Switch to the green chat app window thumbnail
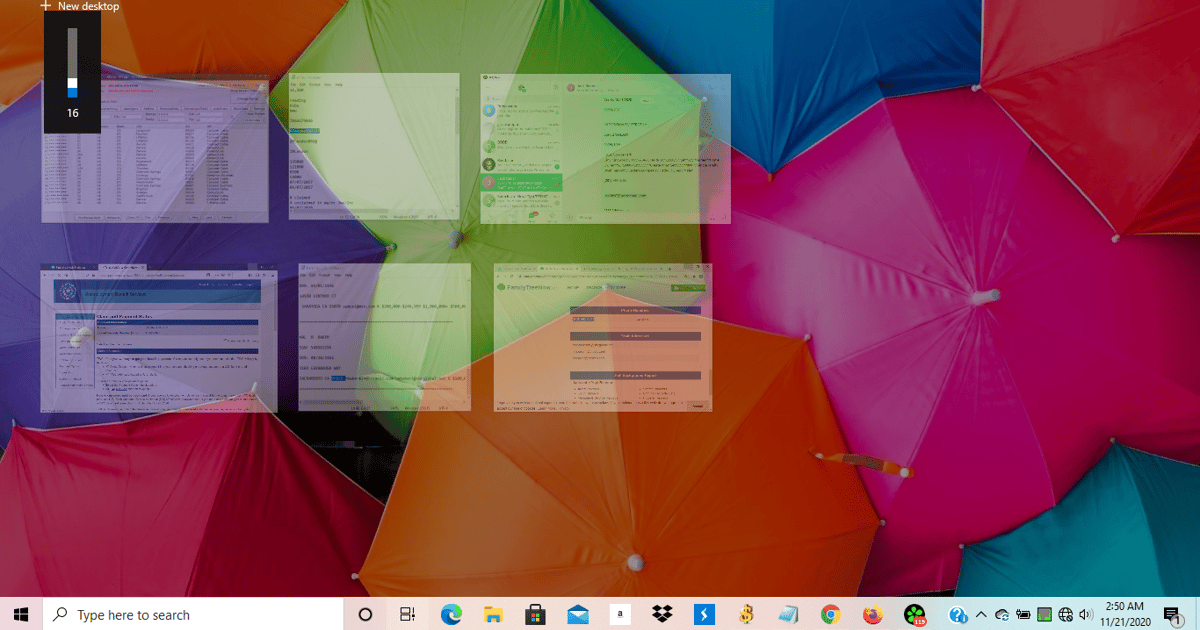The image size is (1200, 630). tap(605, 148)
